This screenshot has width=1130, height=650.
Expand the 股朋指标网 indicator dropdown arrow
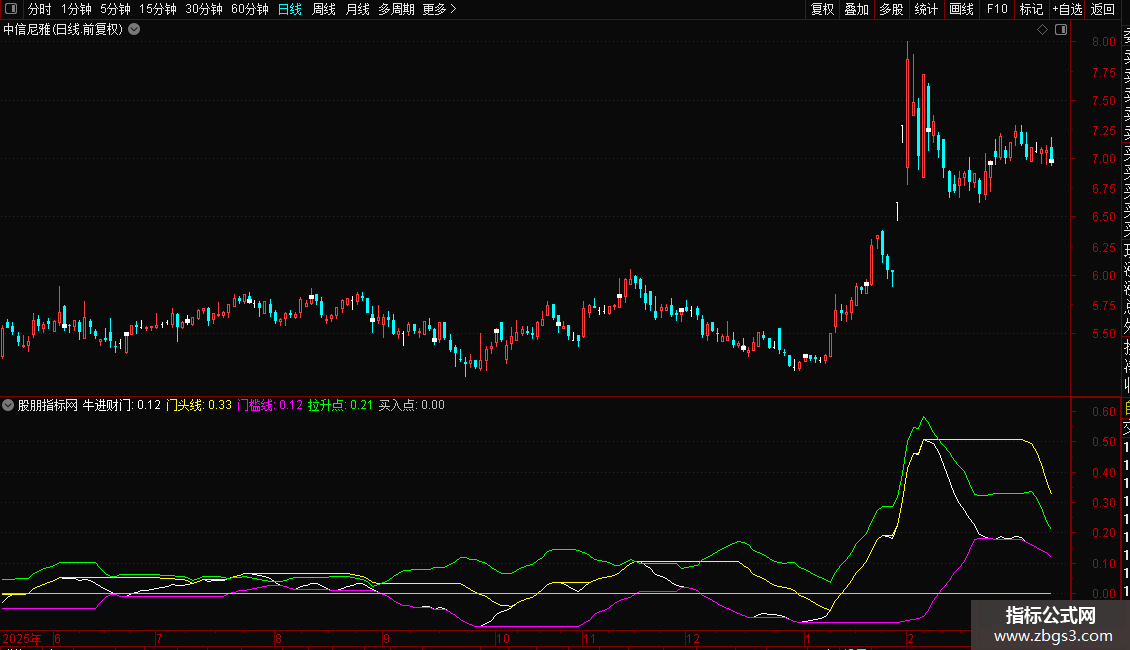(9, 406)
